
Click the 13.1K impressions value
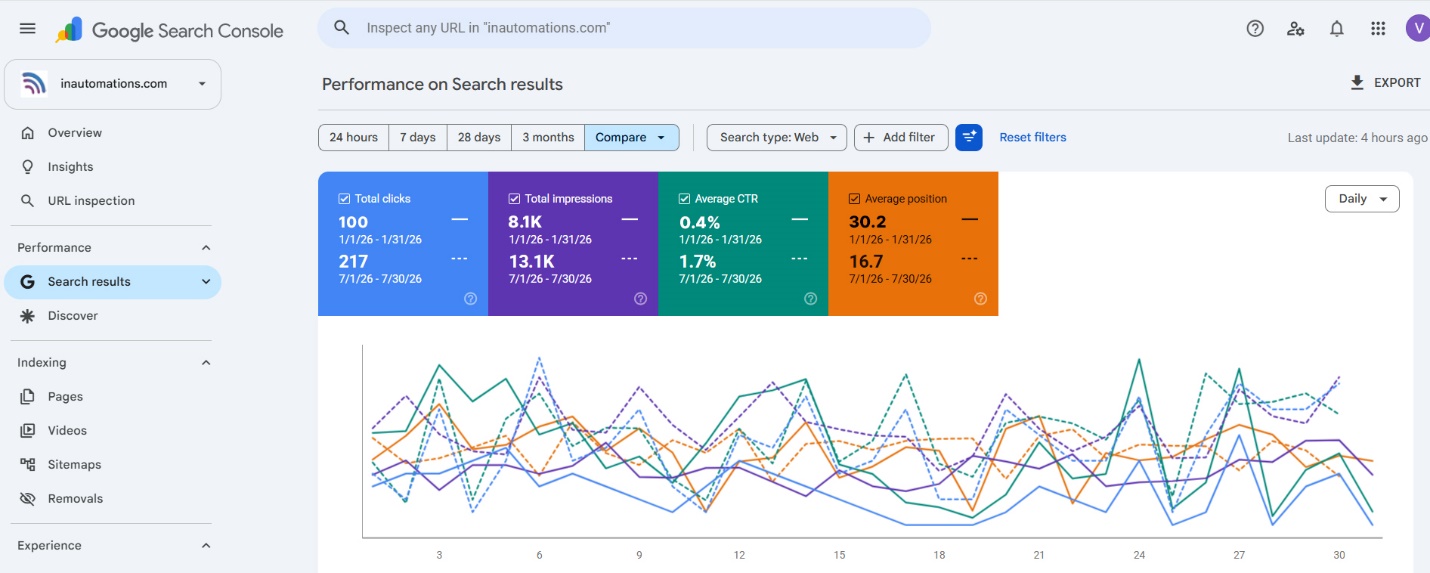click(x=531, y=262)
